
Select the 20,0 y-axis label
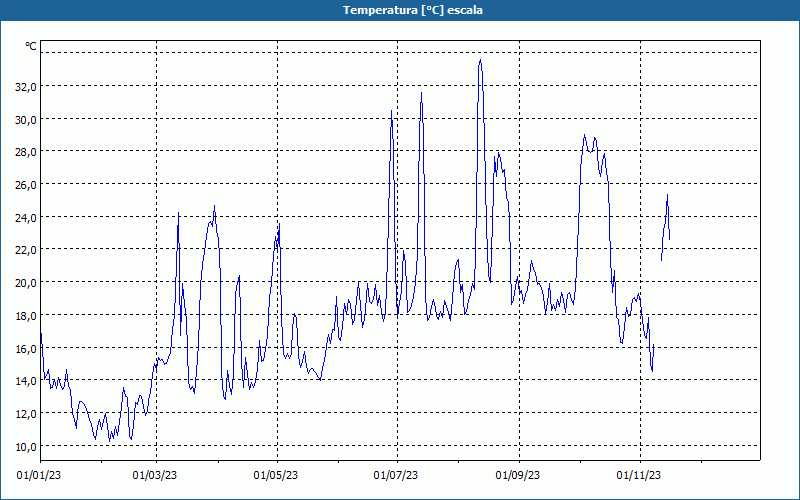click(26, 283)
